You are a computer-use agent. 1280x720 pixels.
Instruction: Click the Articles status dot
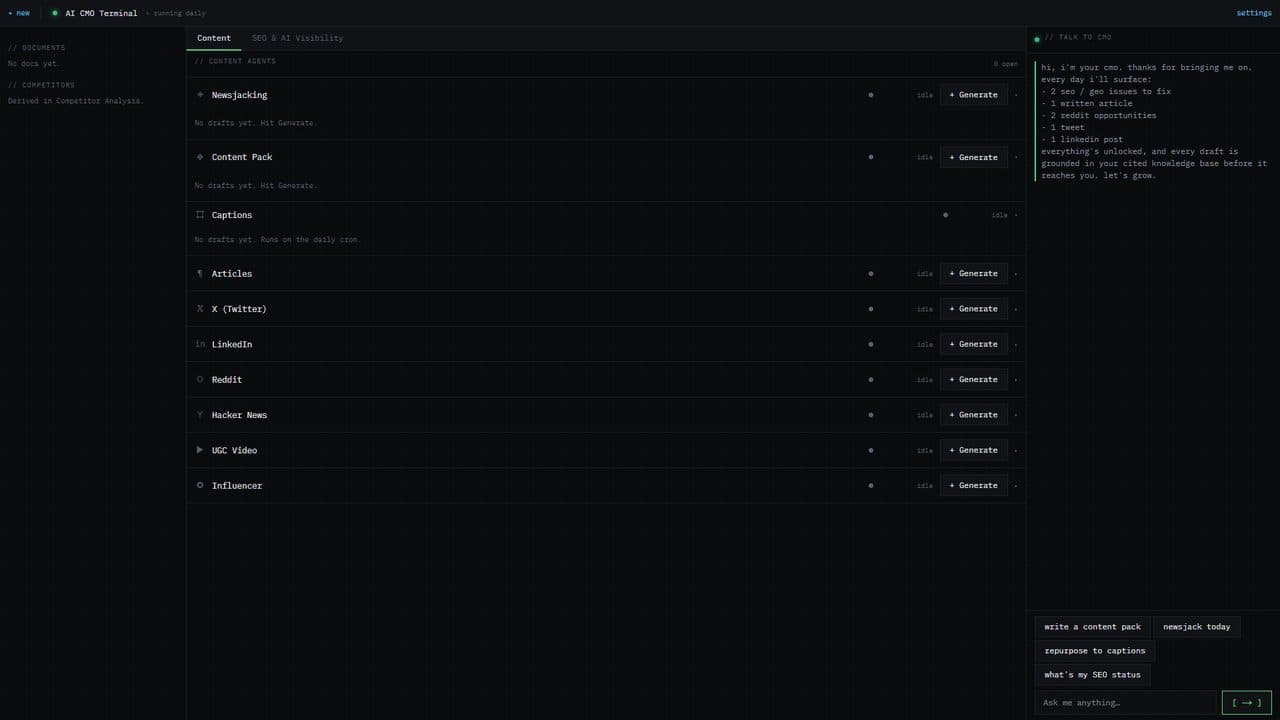[870, 273]
